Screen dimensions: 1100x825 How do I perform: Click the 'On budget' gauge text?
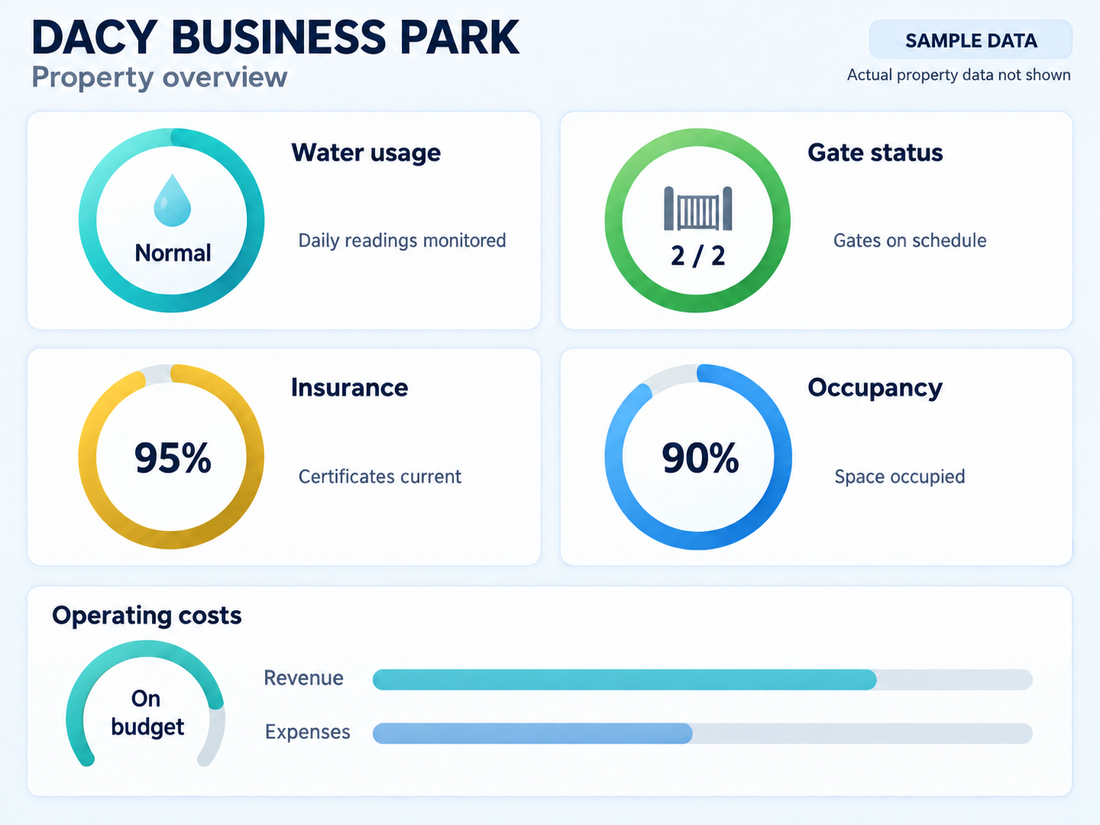(x=147, y=713)
